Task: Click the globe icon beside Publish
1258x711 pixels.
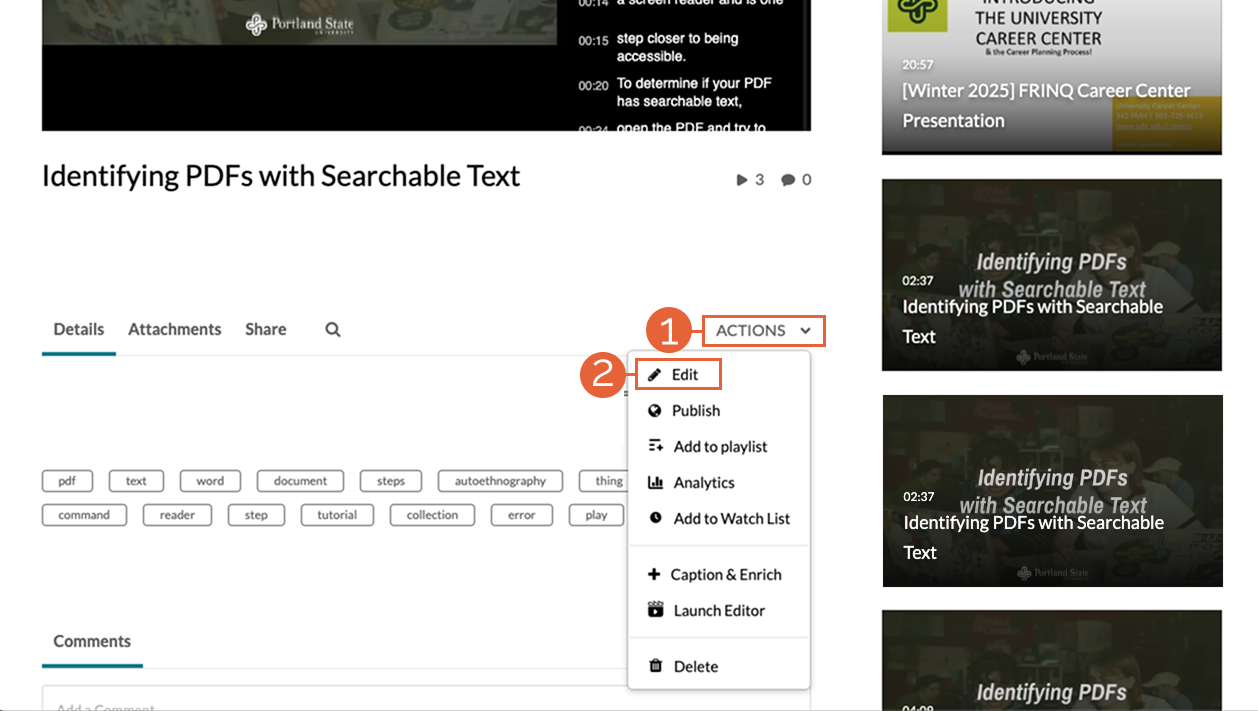Action: 655,411
